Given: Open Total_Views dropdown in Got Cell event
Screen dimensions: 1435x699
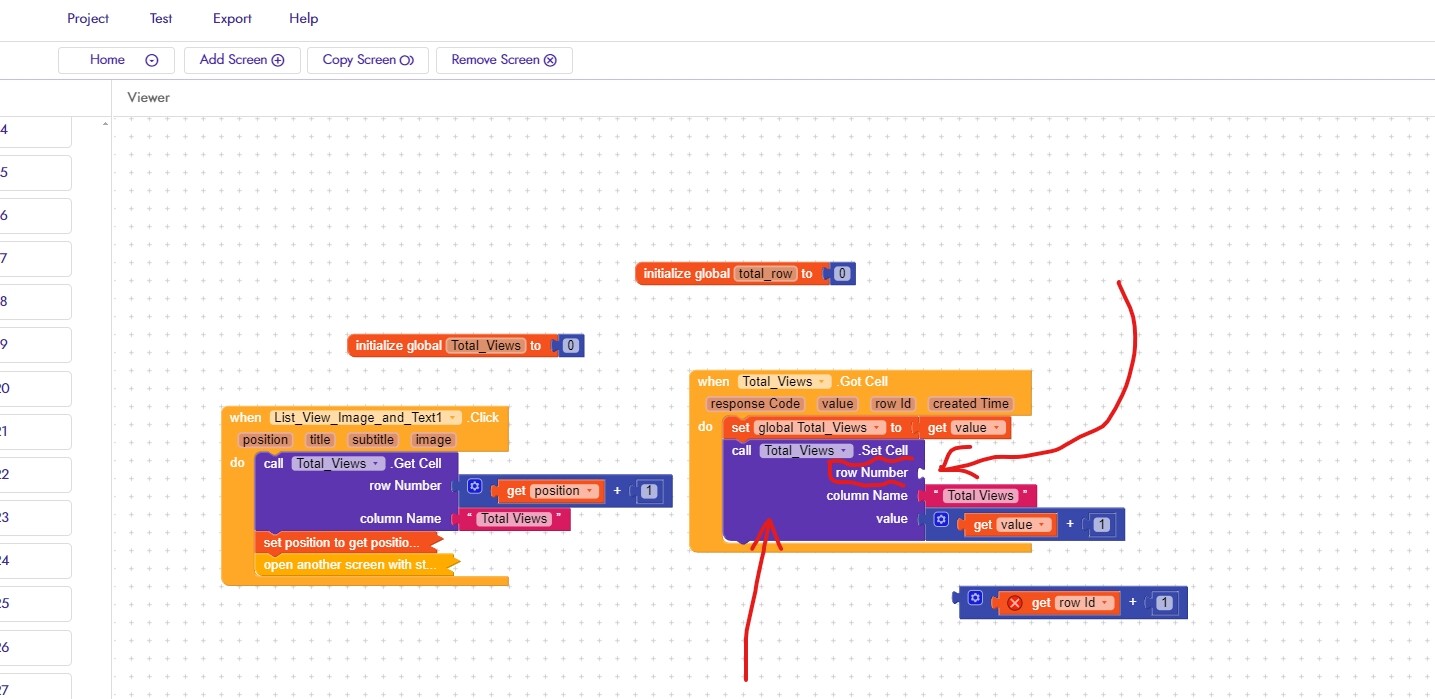Looking at the screenshot, I should click(785, 381).
